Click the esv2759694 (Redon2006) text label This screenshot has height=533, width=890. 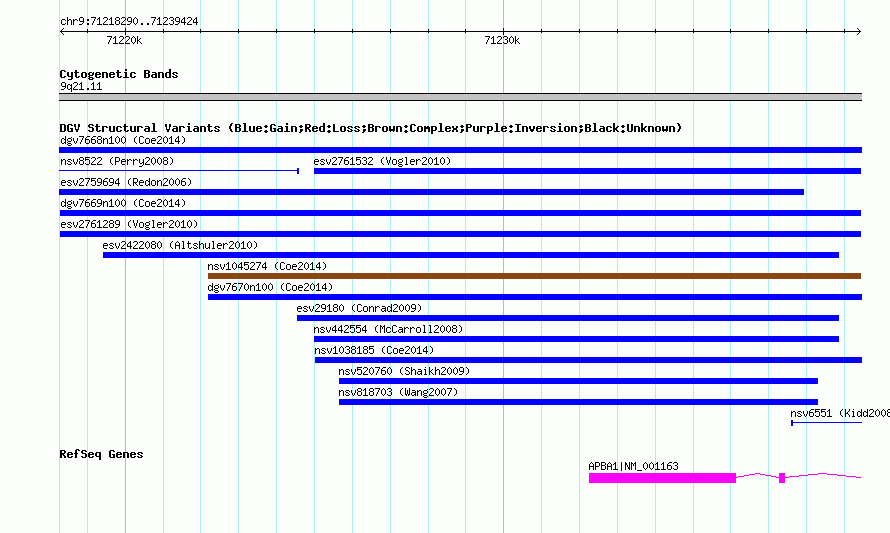tap(126, 182)
